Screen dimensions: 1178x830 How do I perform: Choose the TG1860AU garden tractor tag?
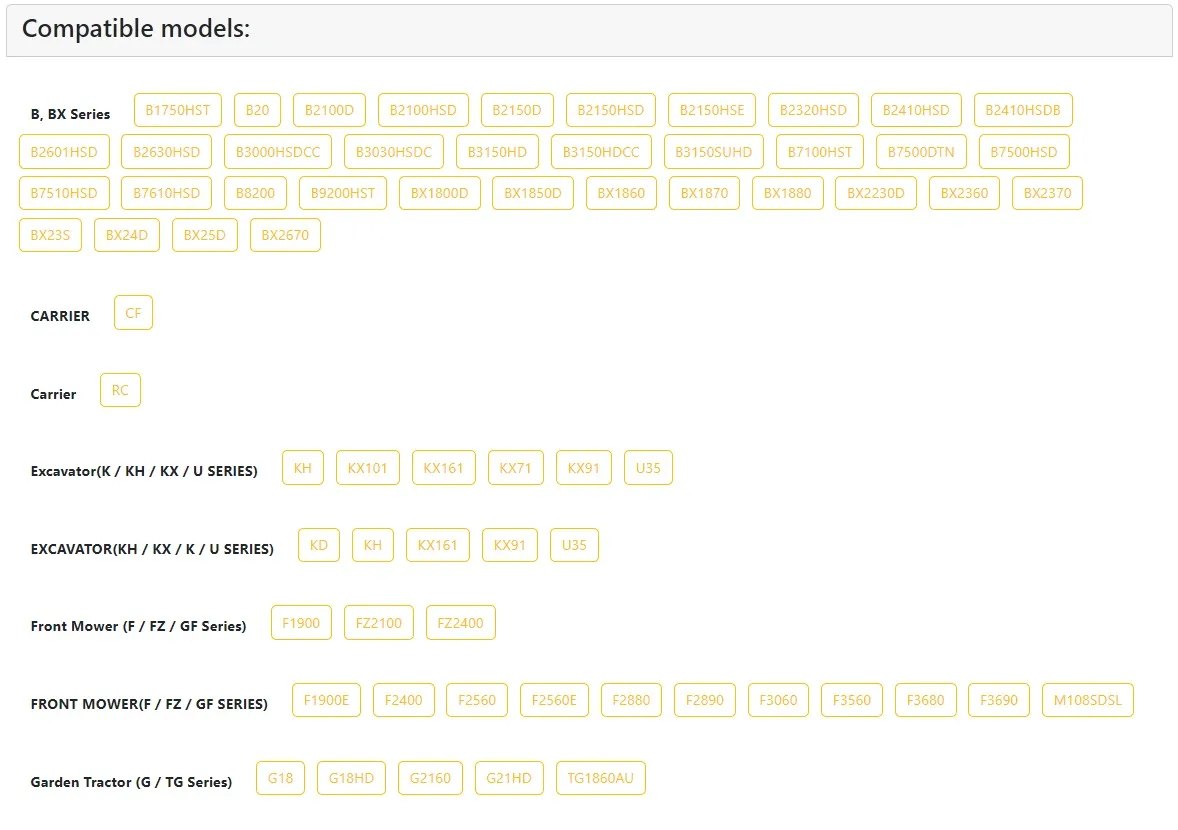600,778
